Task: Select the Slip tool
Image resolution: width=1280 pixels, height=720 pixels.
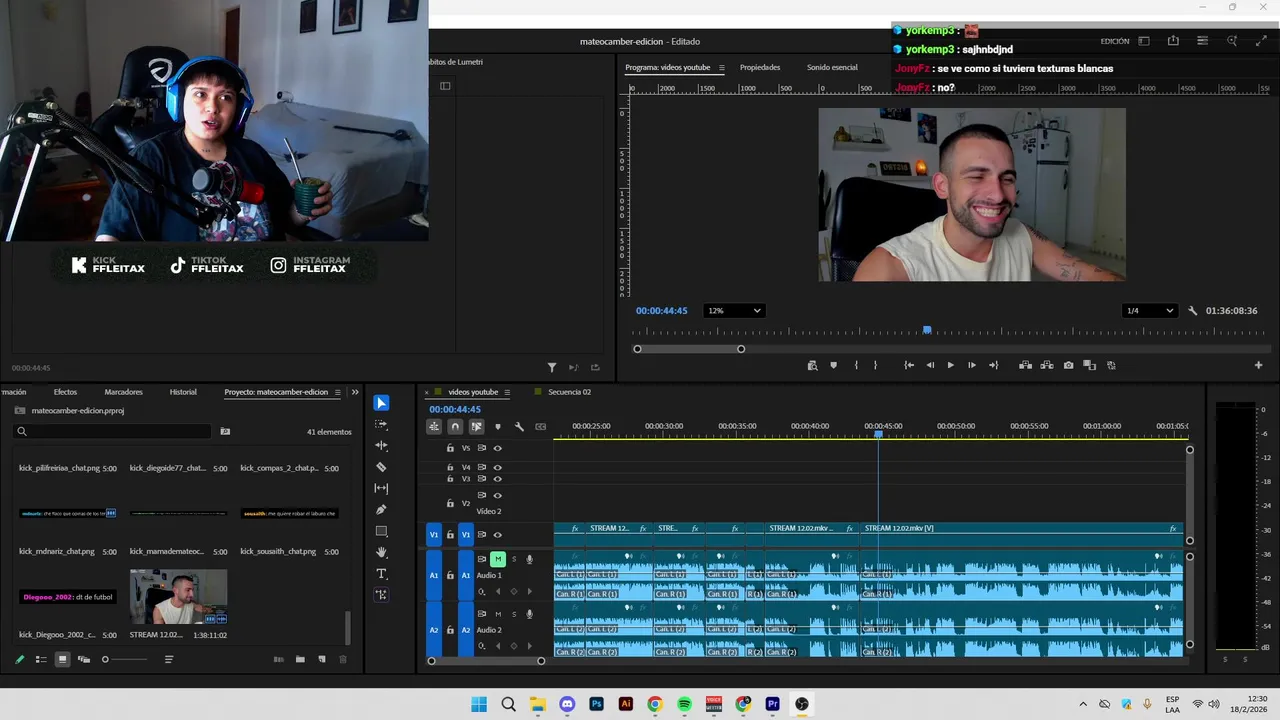Action: [x=381, y=488]
